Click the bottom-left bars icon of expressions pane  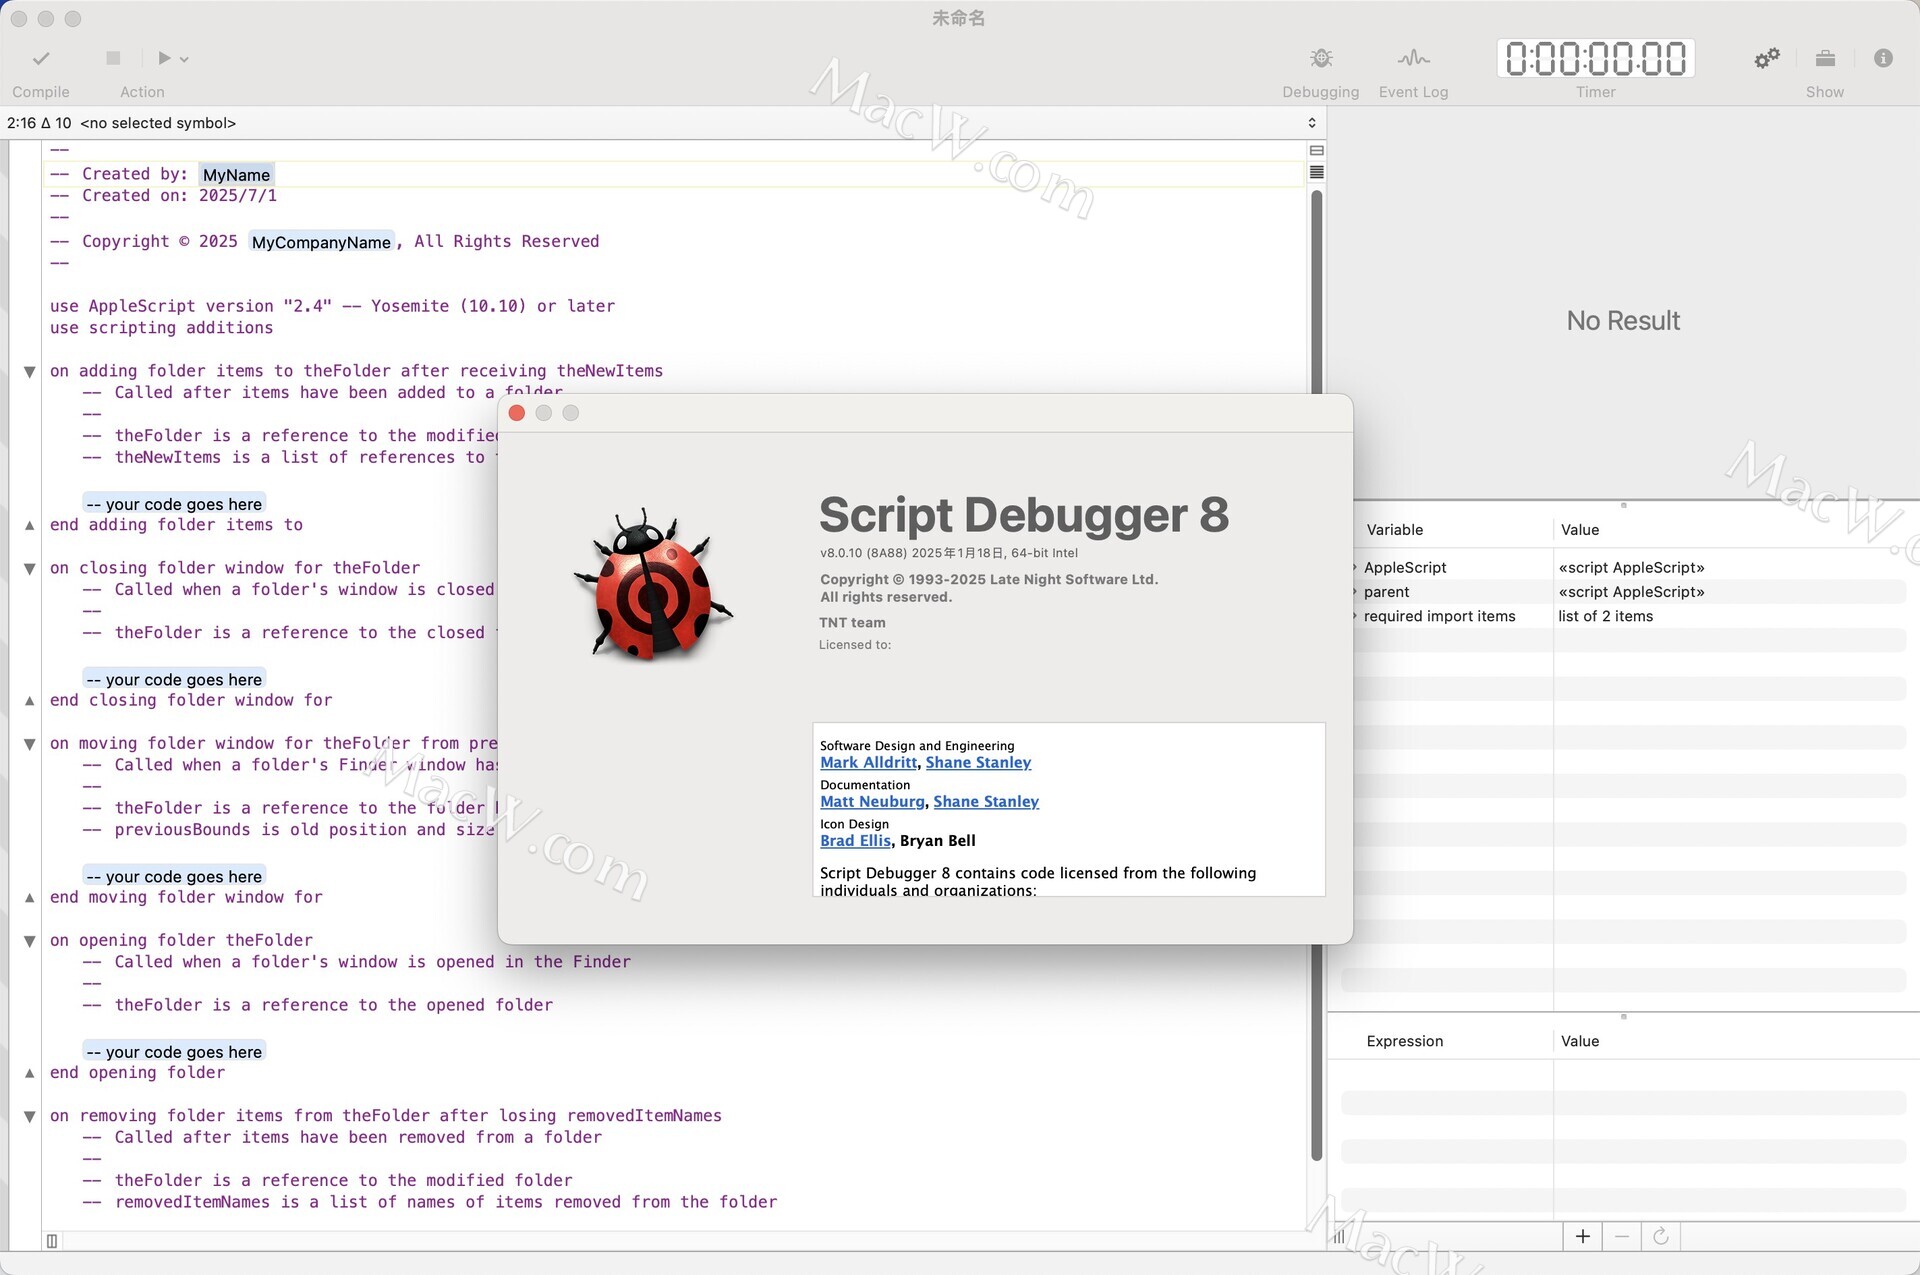(1338, 1237)
